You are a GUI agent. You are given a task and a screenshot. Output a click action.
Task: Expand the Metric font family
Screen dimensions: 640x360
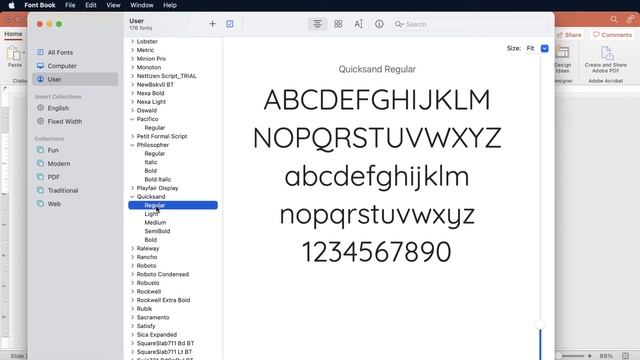132,50
